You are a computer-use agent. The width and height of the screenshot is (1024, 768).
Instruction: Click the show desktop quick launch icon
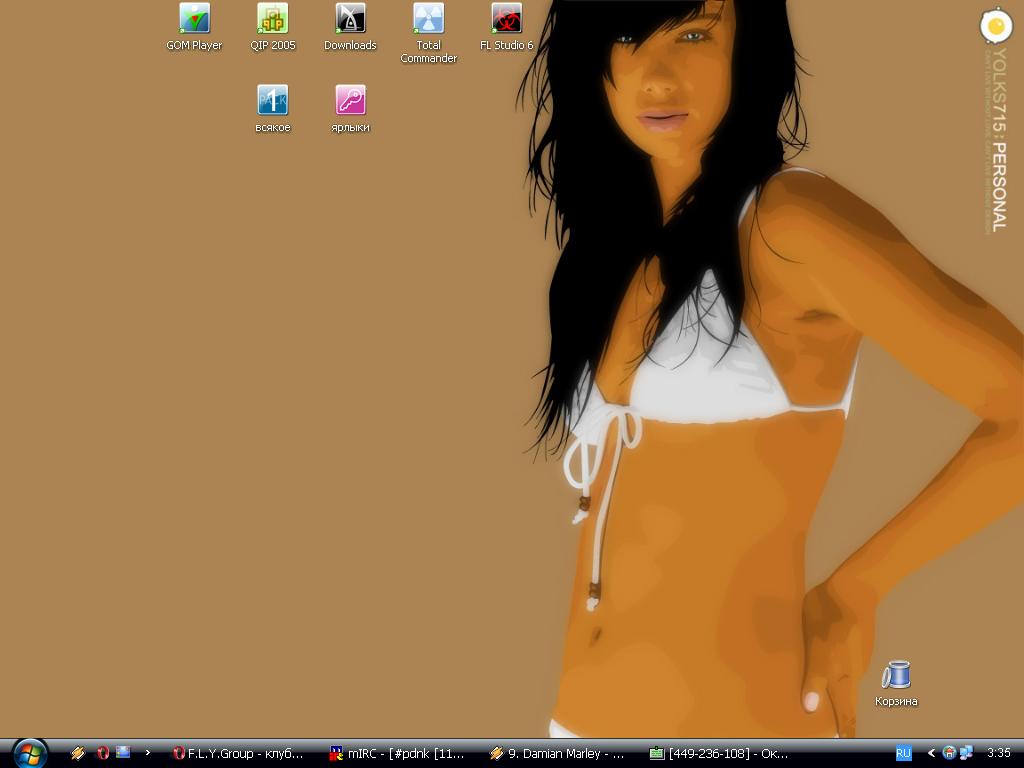[x=123, y=752]
